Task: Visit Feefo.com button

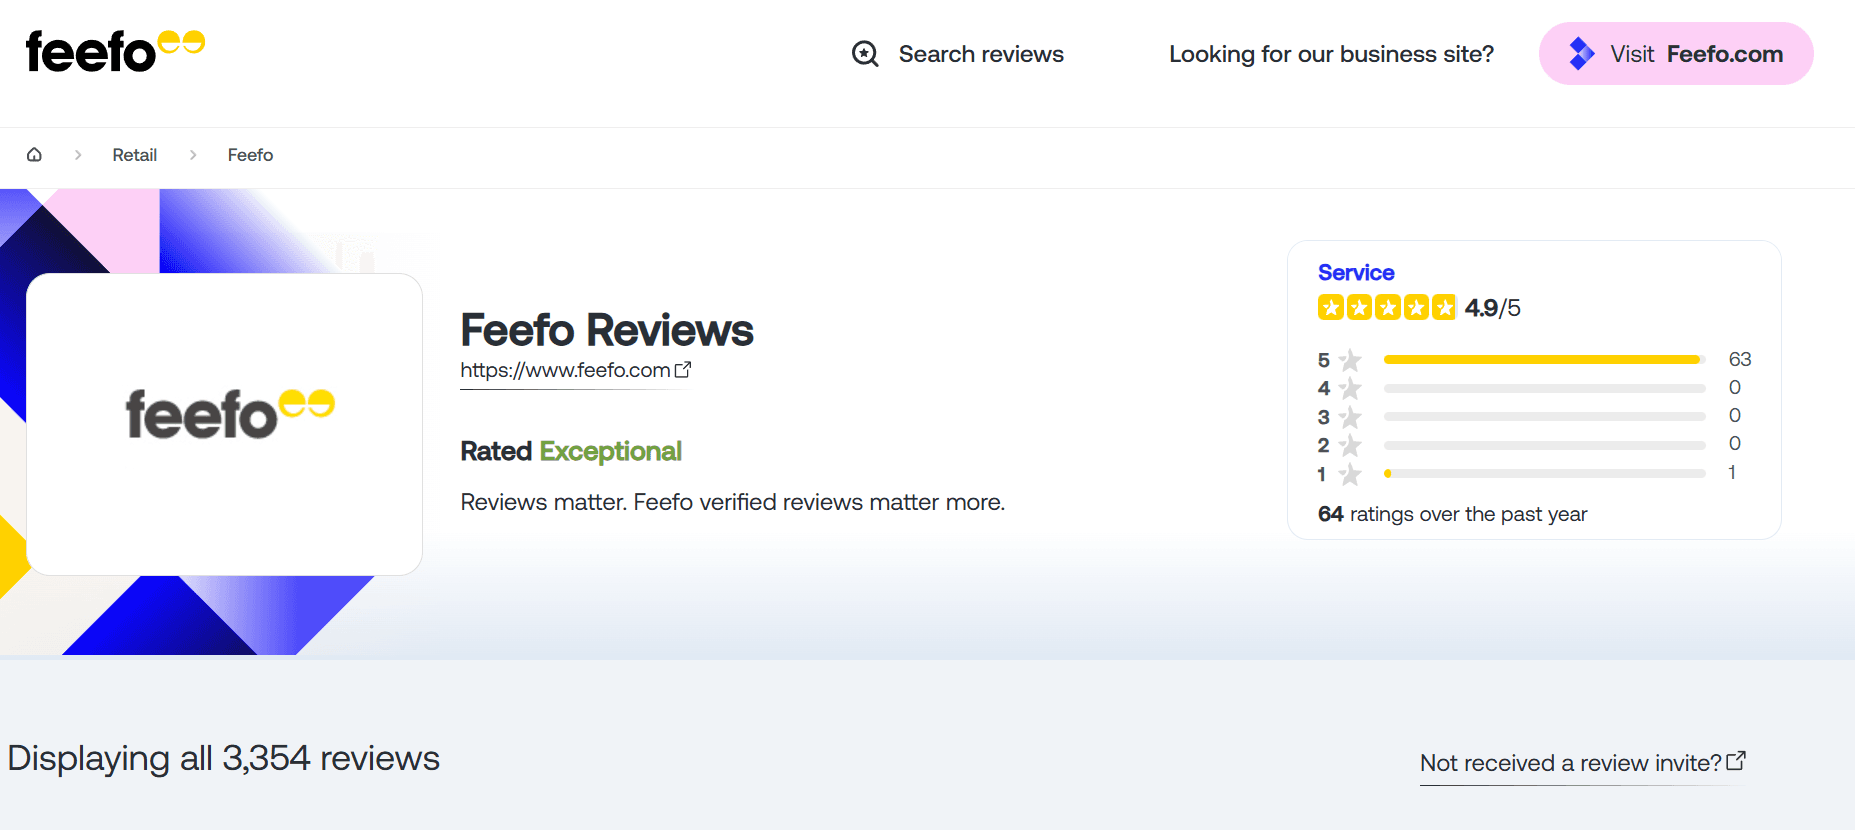Action: [1676, 54]
